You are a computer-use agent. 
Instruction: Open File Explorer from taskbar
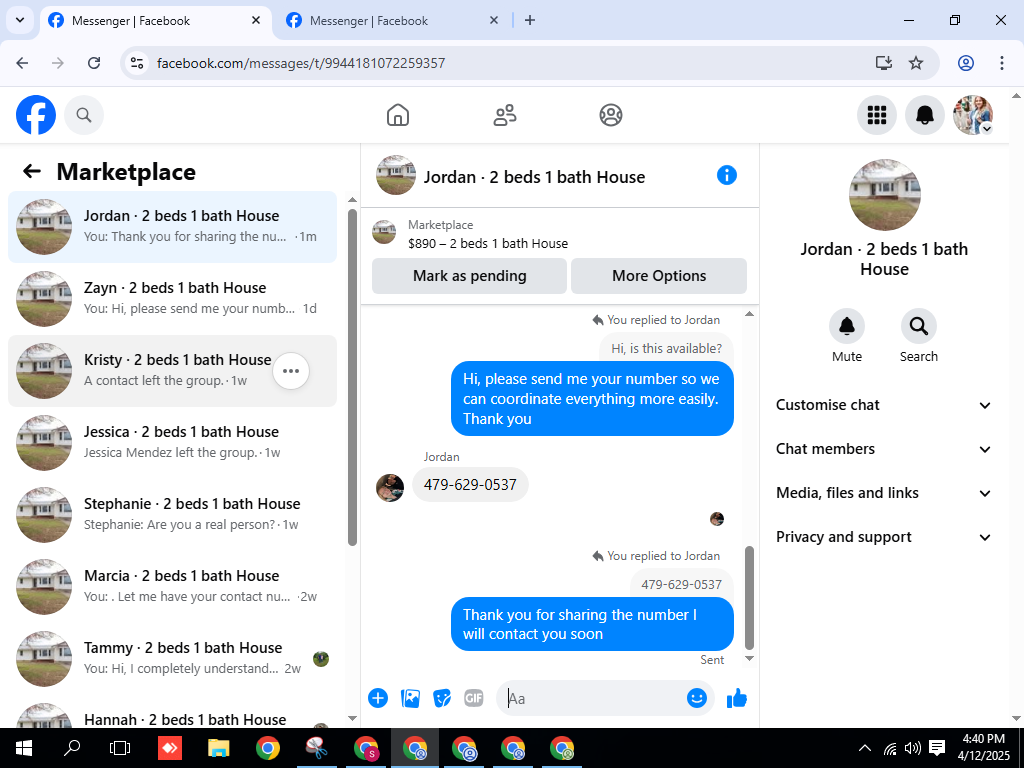coord(219,748)
